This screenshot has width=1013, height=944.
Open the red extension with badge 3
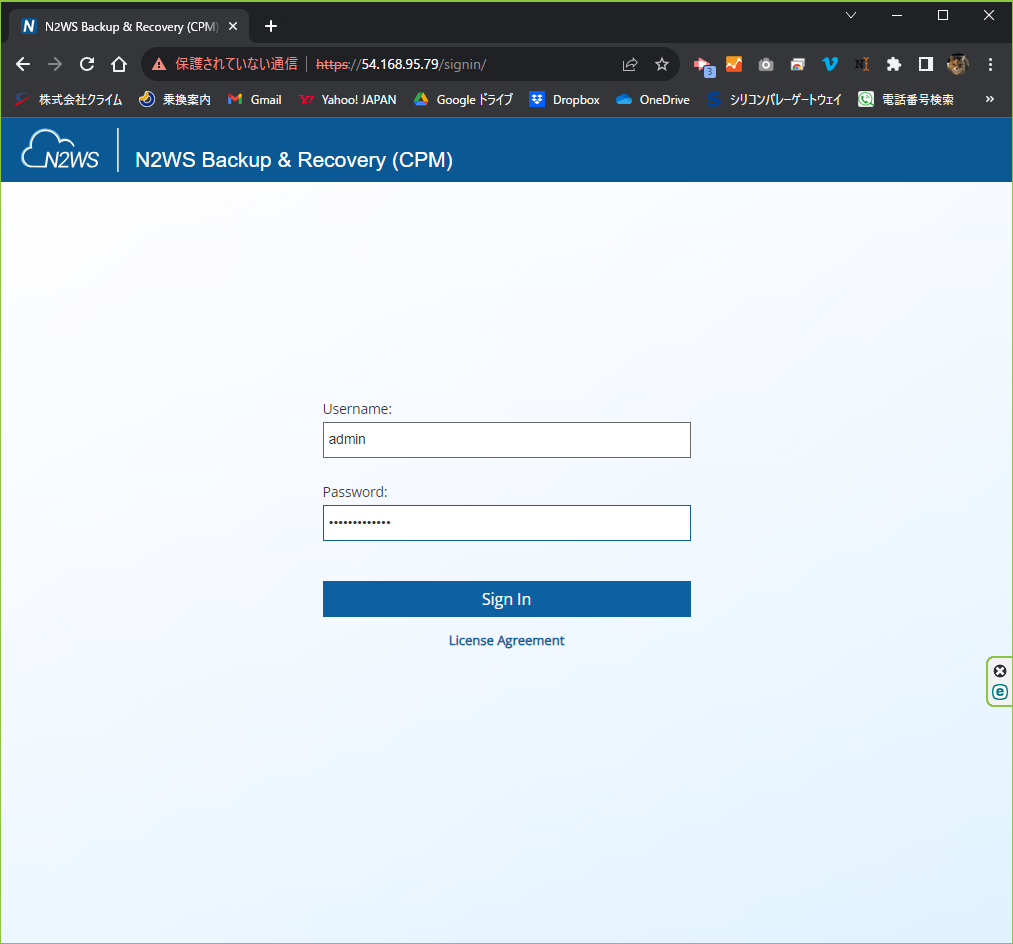tap(704, 65)
